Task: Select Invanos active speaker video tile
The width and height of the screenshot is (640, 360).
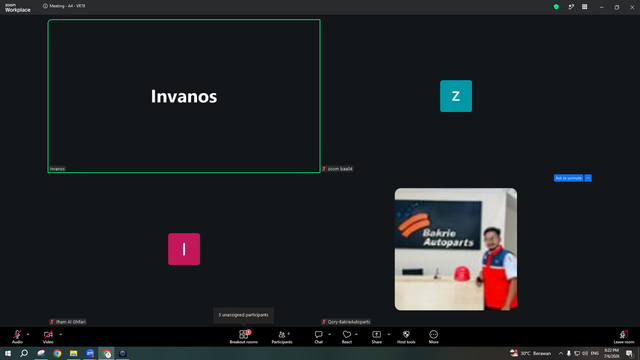Action: [x=184, y=96]
